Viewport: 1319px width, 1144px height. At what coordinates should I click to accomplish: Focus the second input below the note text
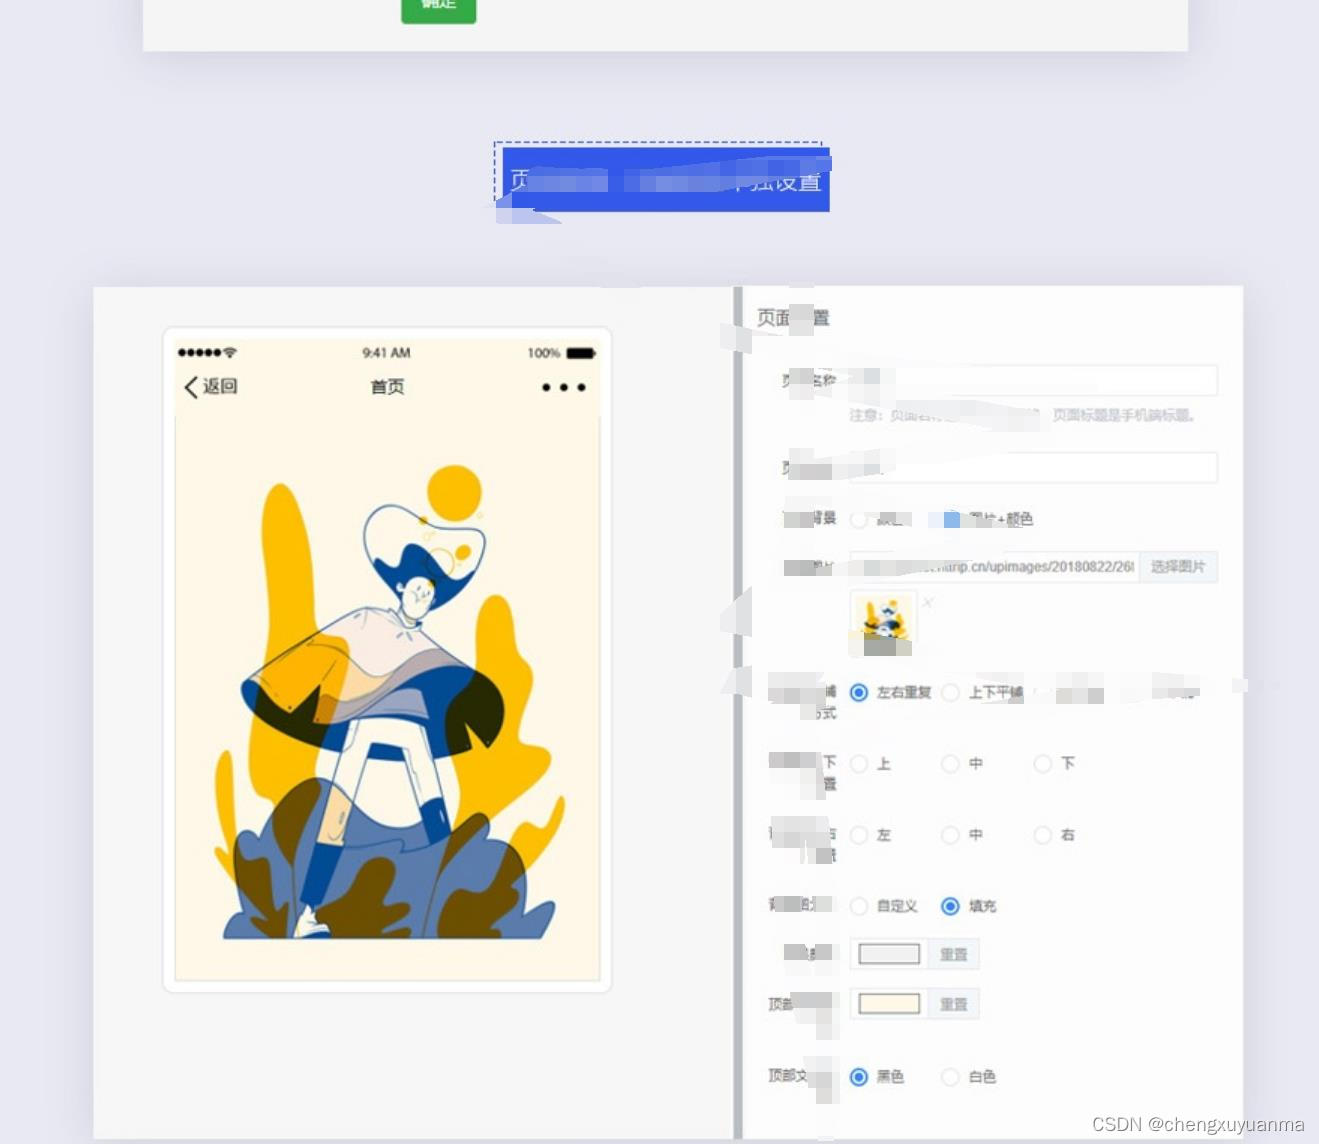(1033, 467)
